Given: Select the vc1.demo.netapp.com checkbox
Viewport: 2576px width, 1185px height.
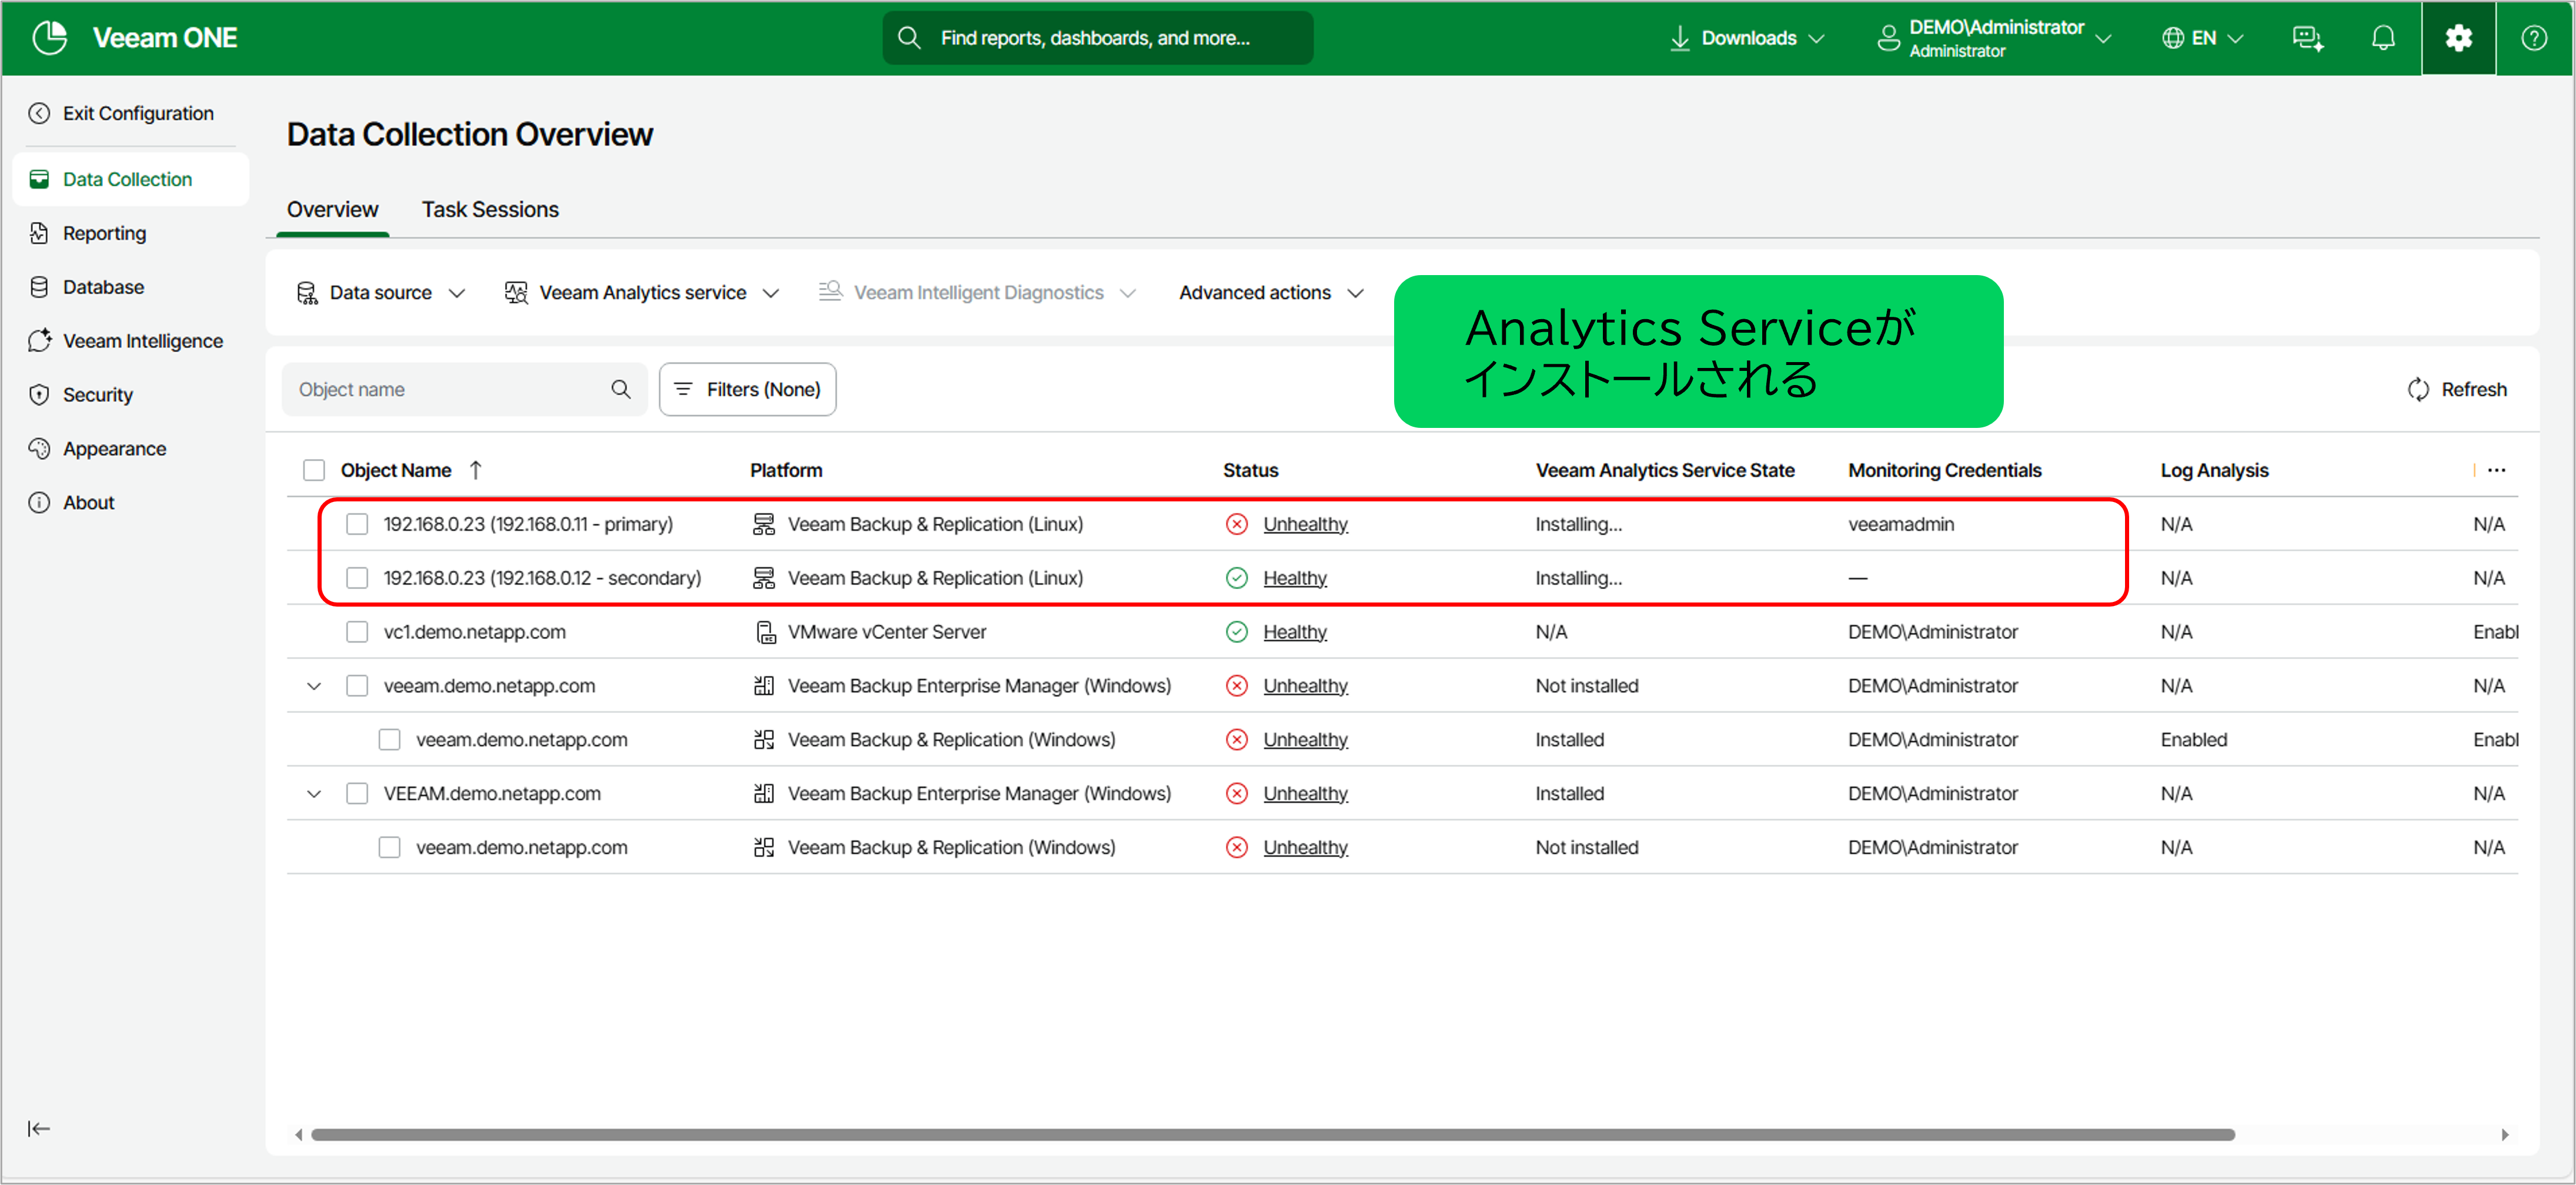Looking at the screenshot, I should pyautogui.click(x=357, y=632).
